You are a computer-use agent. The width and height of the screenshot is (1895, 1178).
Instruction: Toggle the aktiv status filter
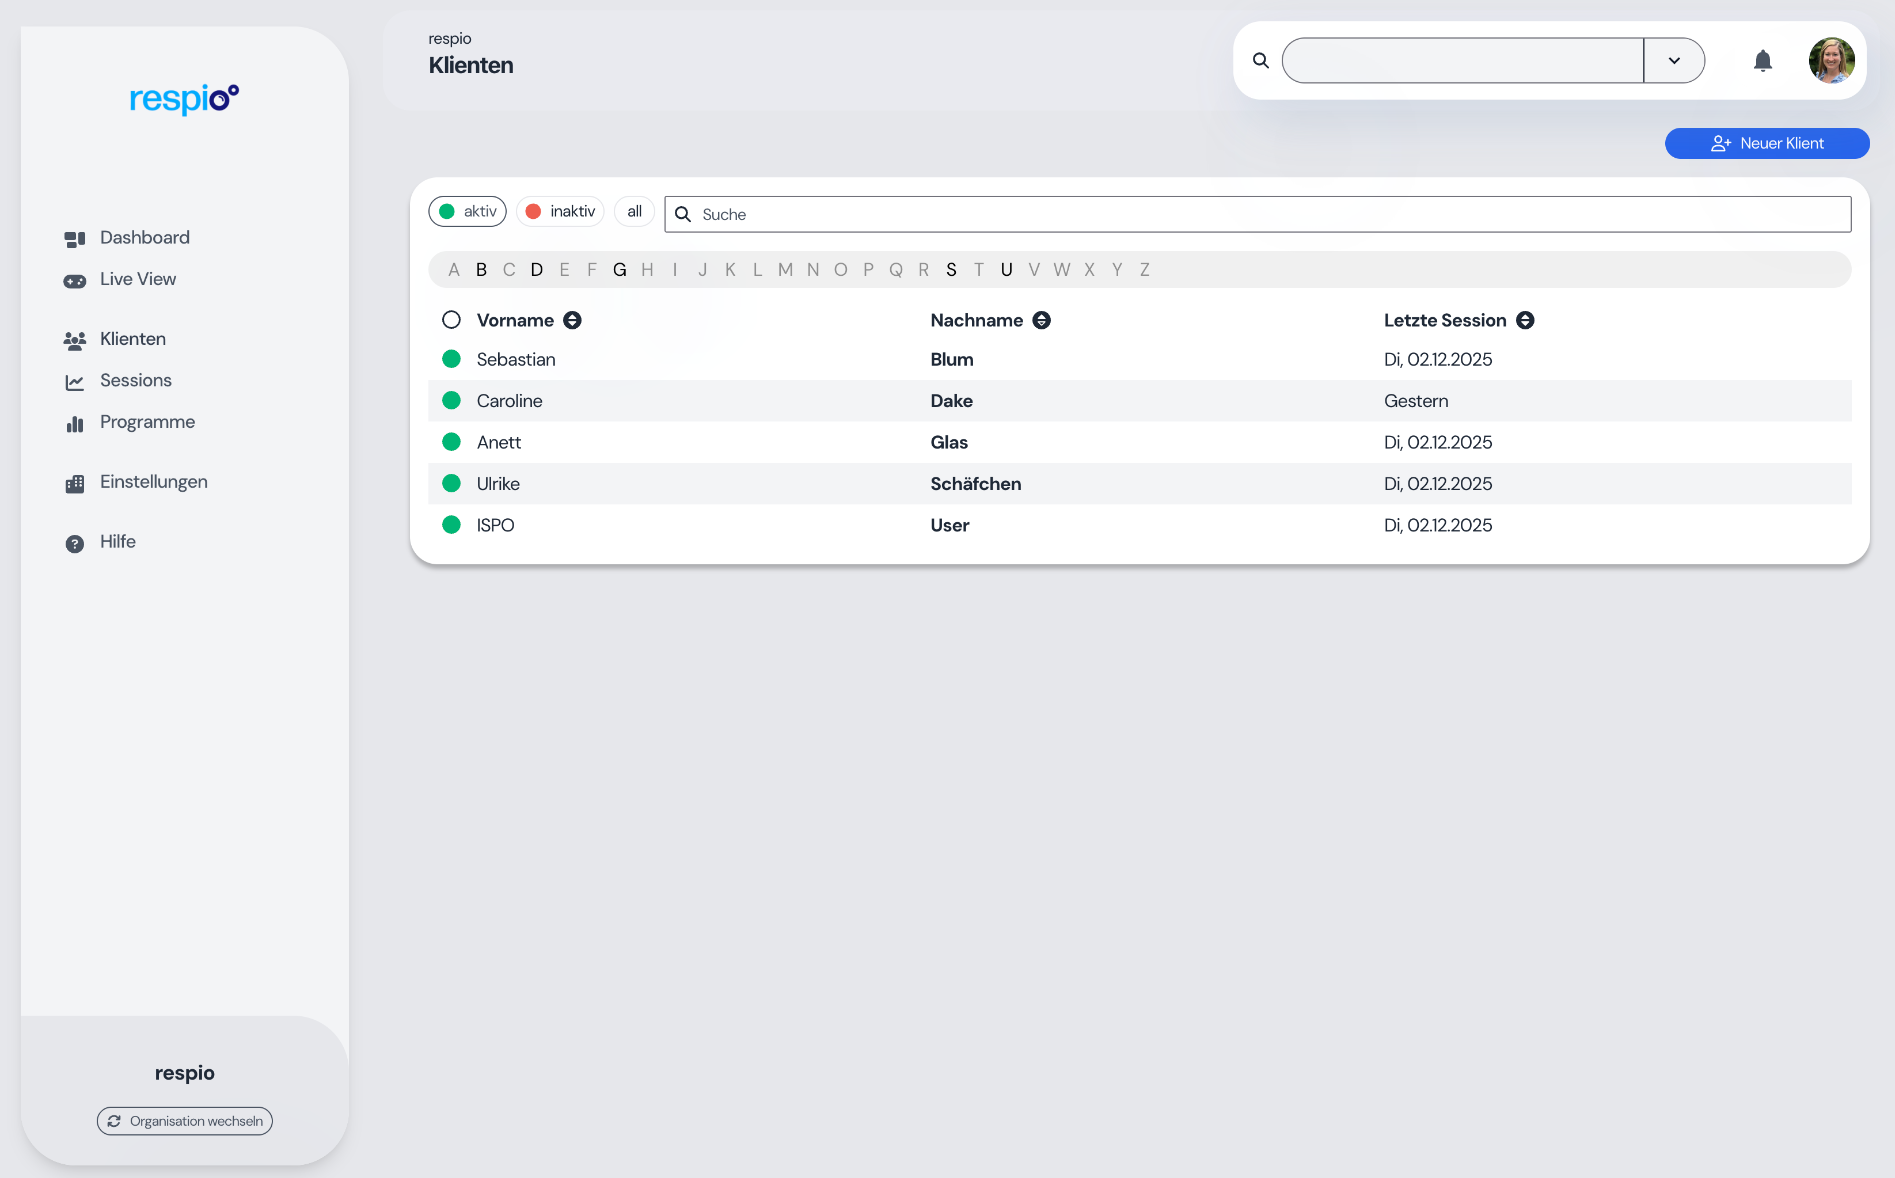coord(468,211)
